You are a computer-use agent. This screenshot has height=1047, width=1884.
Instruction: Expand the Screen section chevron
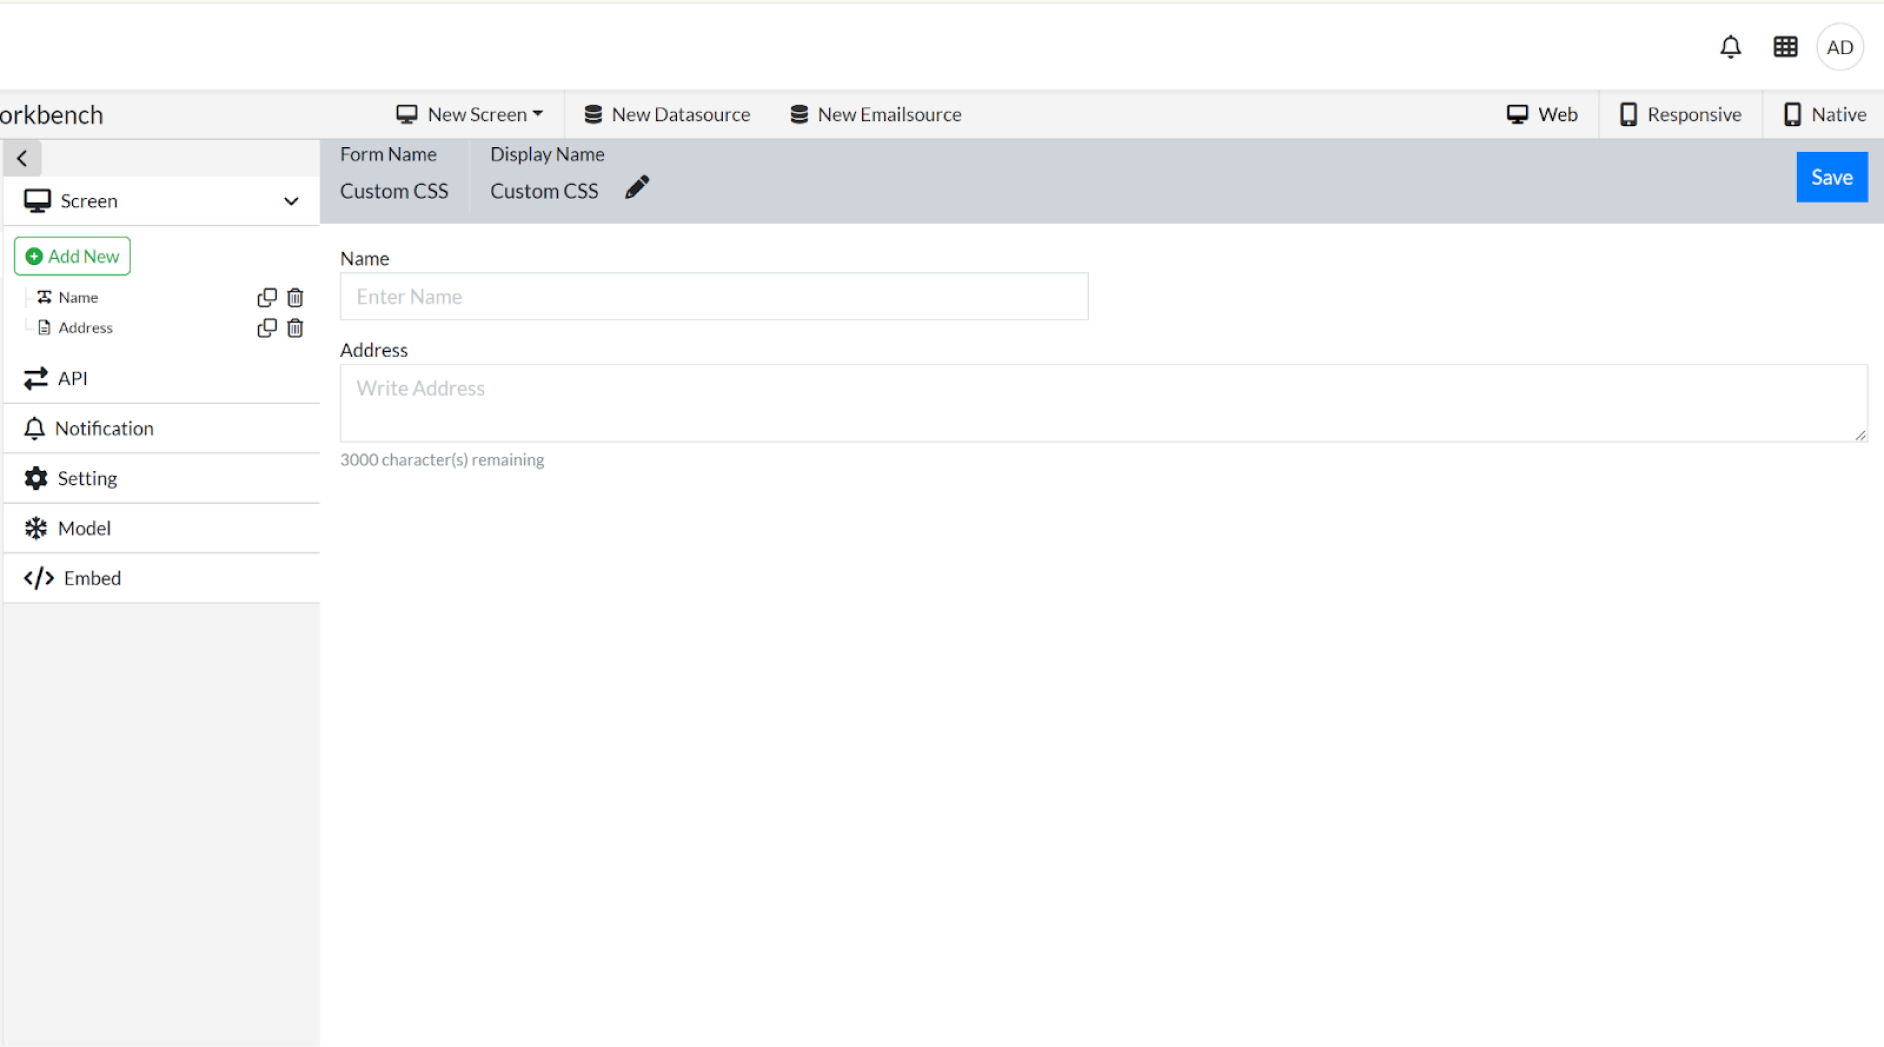coord(291,201)
